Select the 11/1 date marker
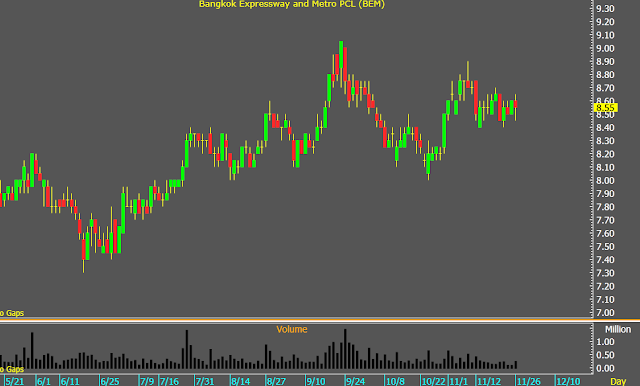This screenshot has height=386, width=640. coord(459,382)
